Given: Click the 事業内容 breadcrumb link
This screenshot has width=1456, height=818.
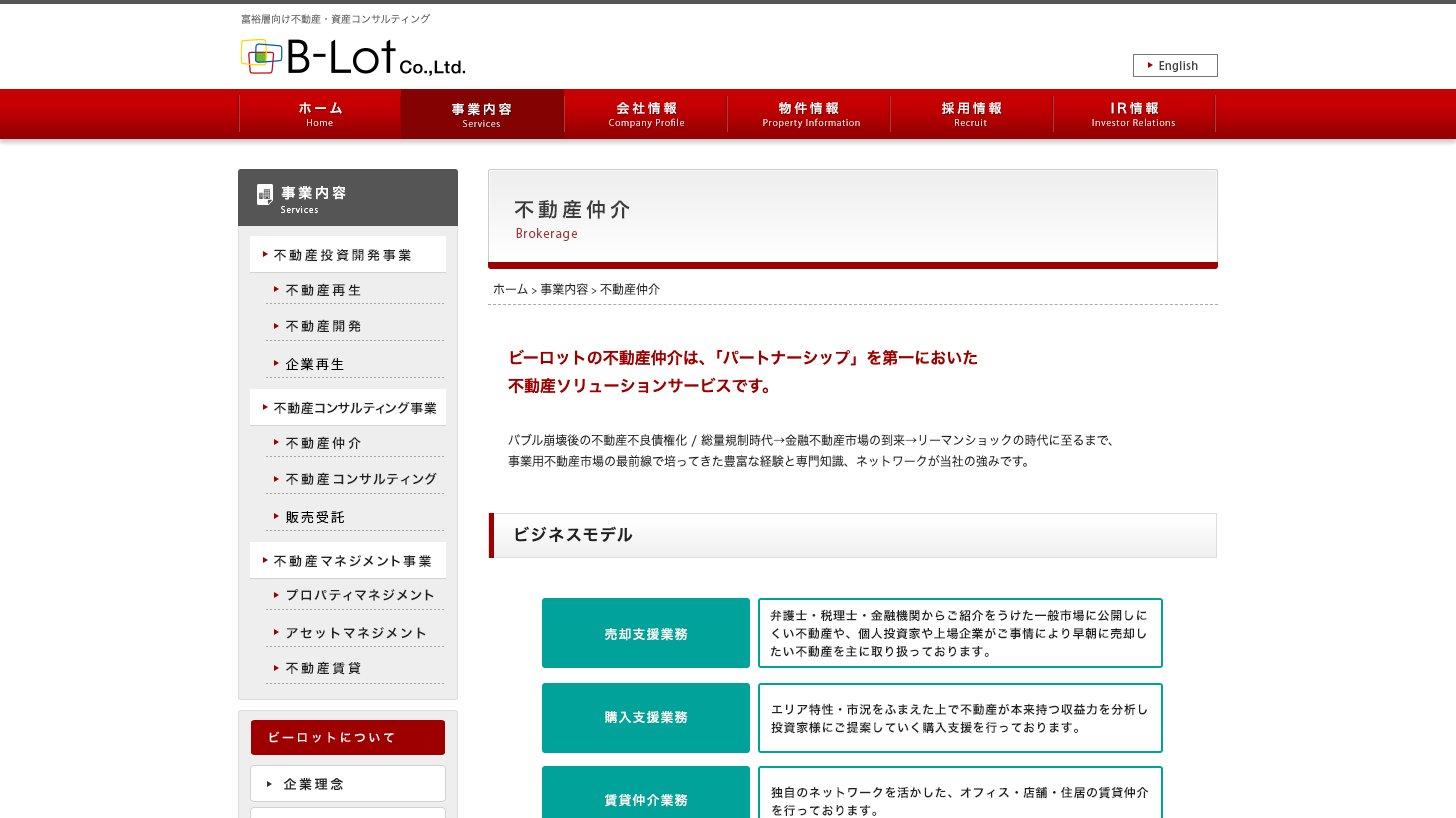Looking at the screenshot, I should pyautogui.click(x=564, y=289).
